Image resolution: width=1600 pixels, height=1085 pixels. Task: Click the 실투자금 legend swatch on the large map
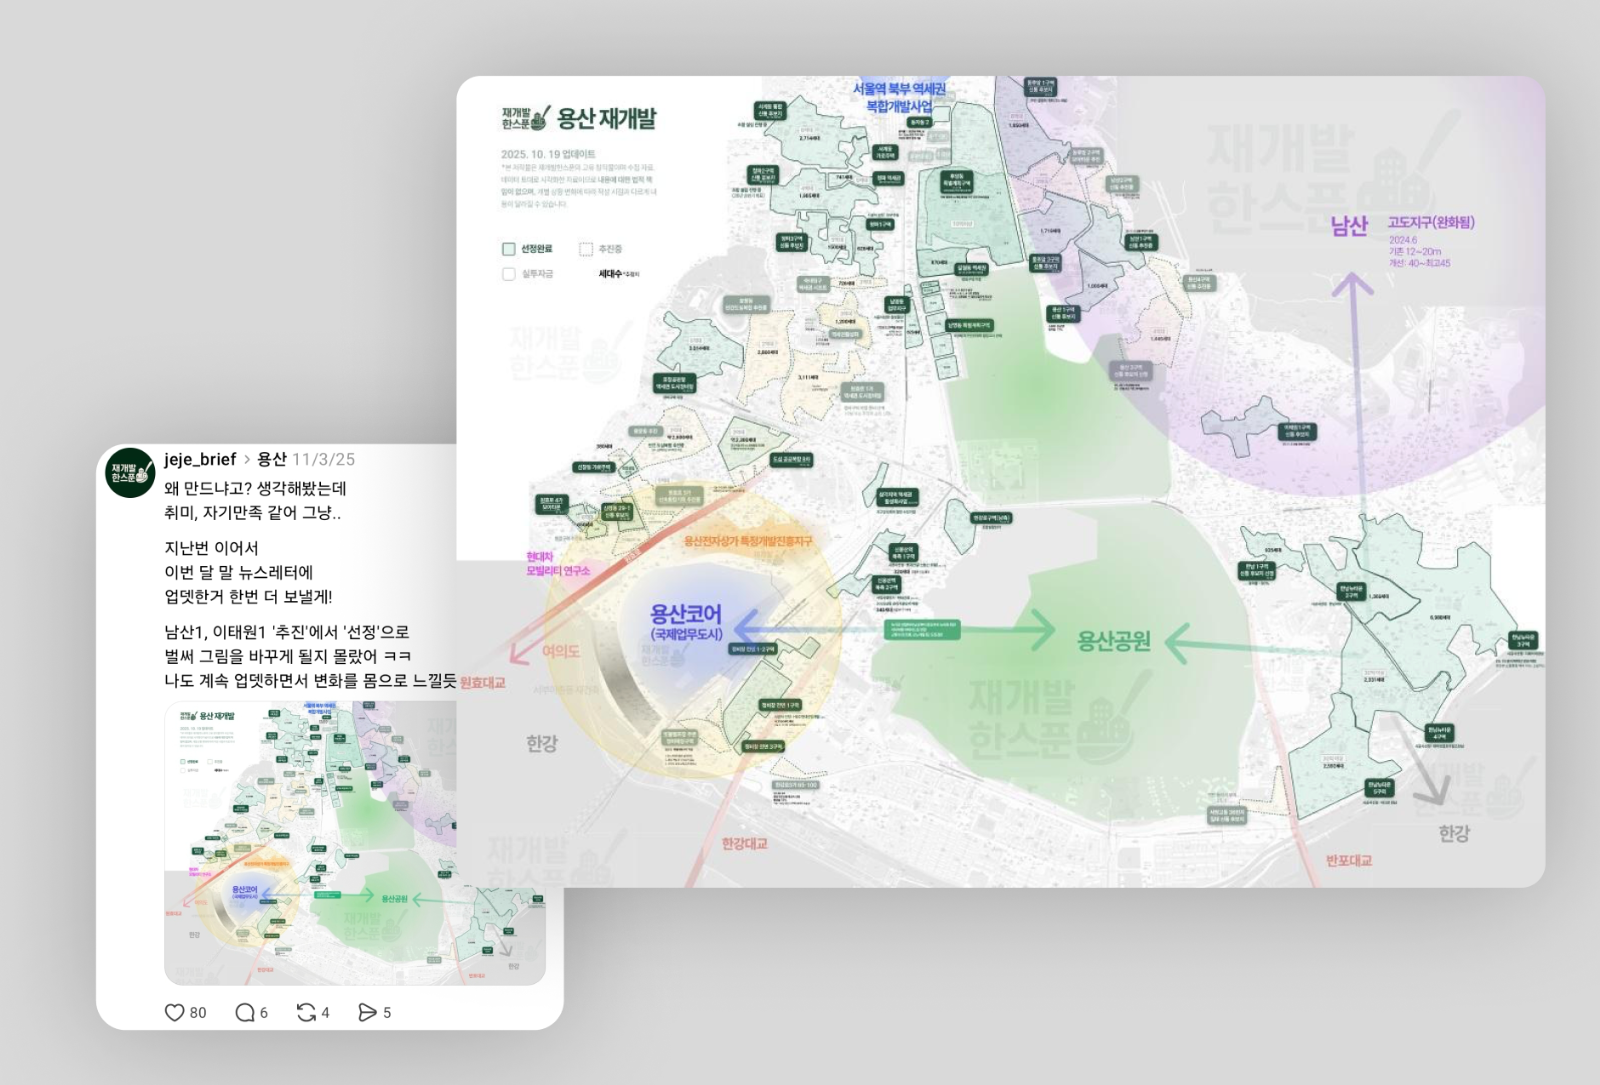(x=508, y=274)
